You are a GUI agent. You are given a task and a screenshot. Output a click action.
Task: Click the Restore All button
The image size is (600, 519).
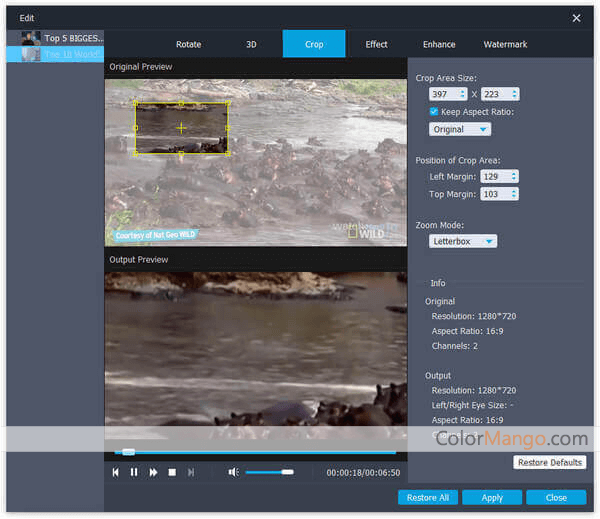point(428,497)
